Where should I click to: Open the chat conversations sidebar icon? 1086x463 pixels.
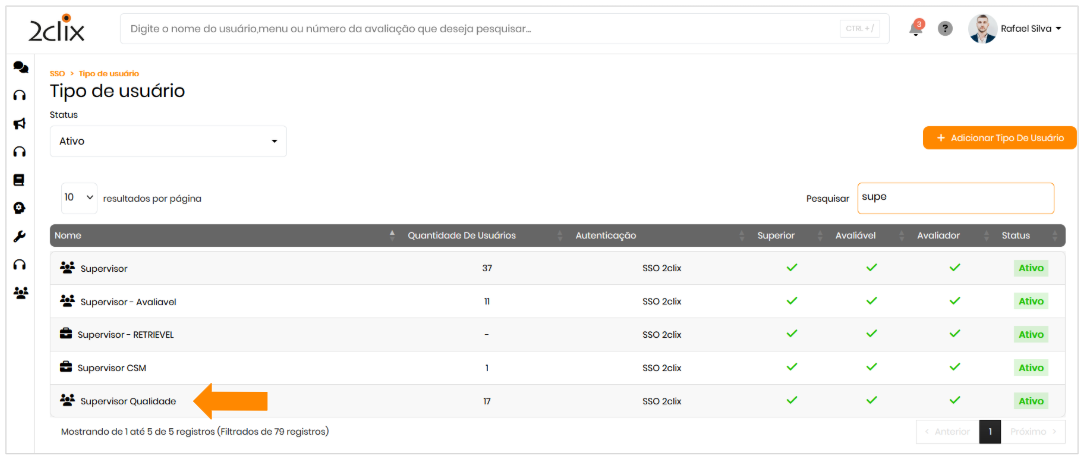(x=19, y=67)
